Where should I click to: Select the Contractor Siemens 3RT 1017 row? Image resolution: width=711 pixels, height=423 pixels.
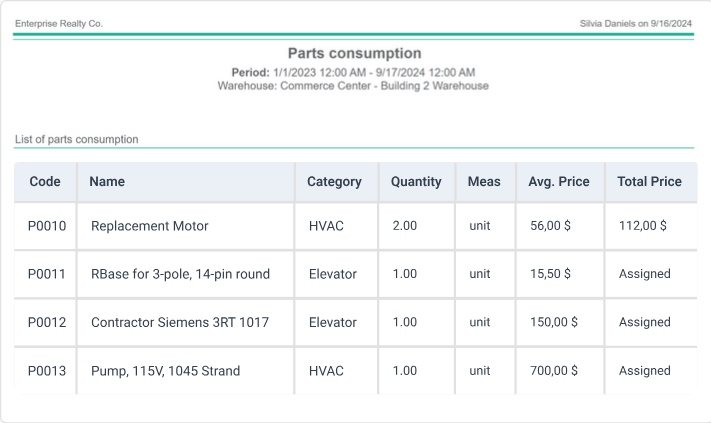pyautogui.click(x=180, y=322)
